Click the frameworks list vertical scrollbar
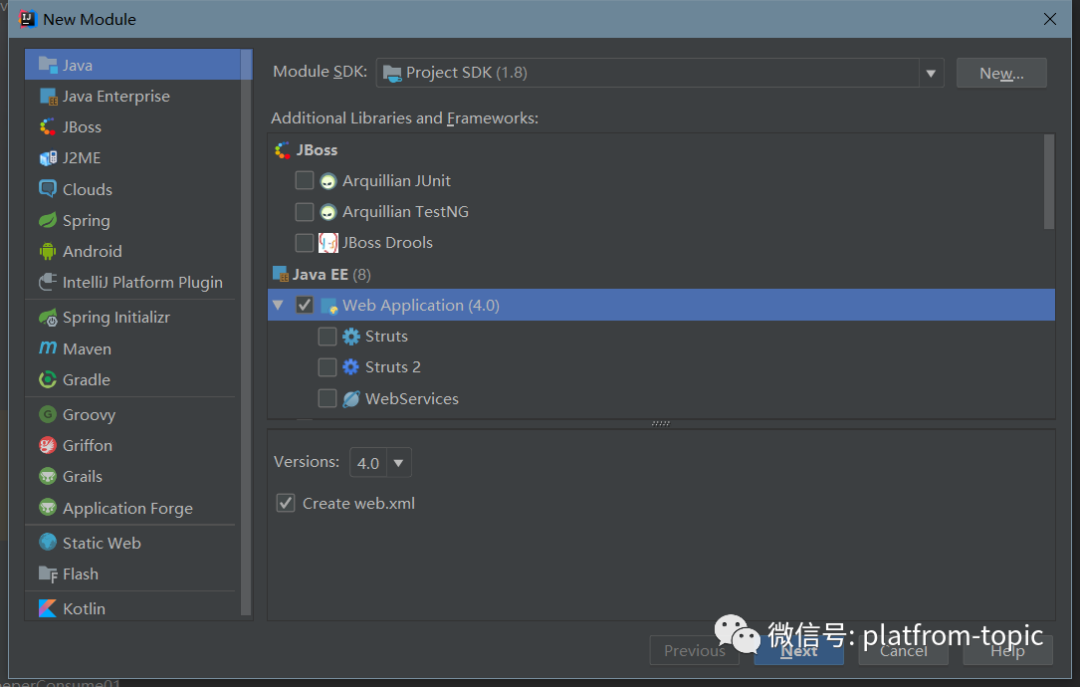Screen dimensions: 1080x687 [1049, 182]
